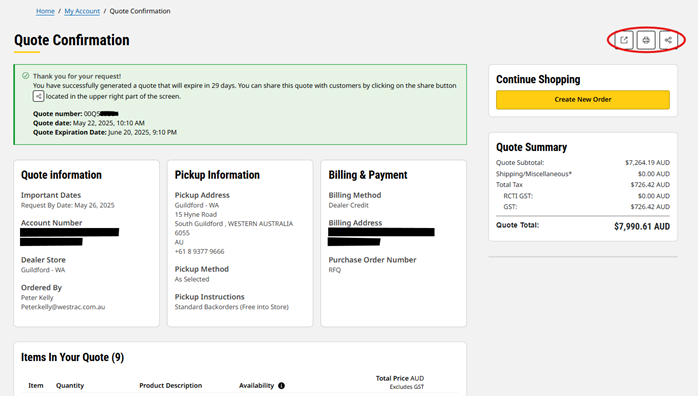
Task: Click the Total Price AUD column header
Action: (400, 378)
